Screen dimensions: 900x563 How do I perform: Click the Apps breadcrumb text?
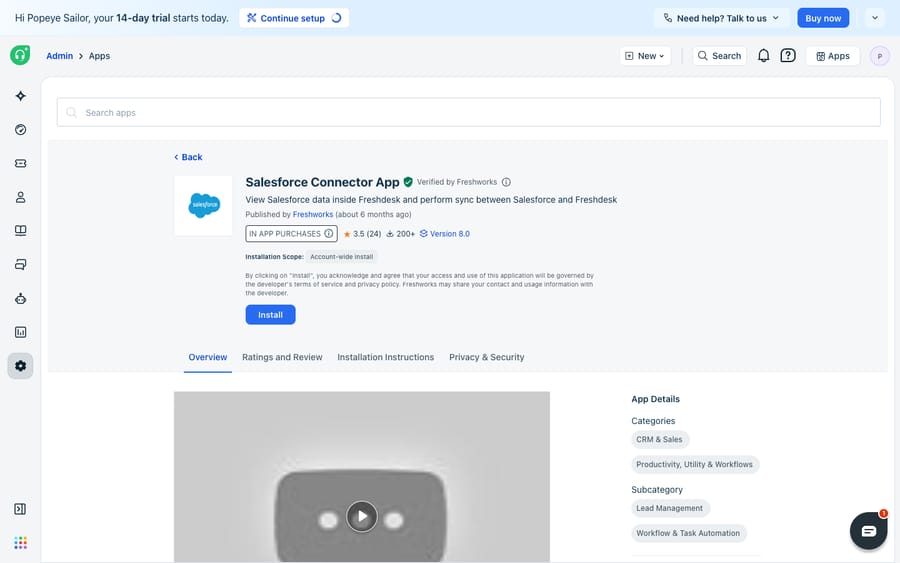coord(99,56)
